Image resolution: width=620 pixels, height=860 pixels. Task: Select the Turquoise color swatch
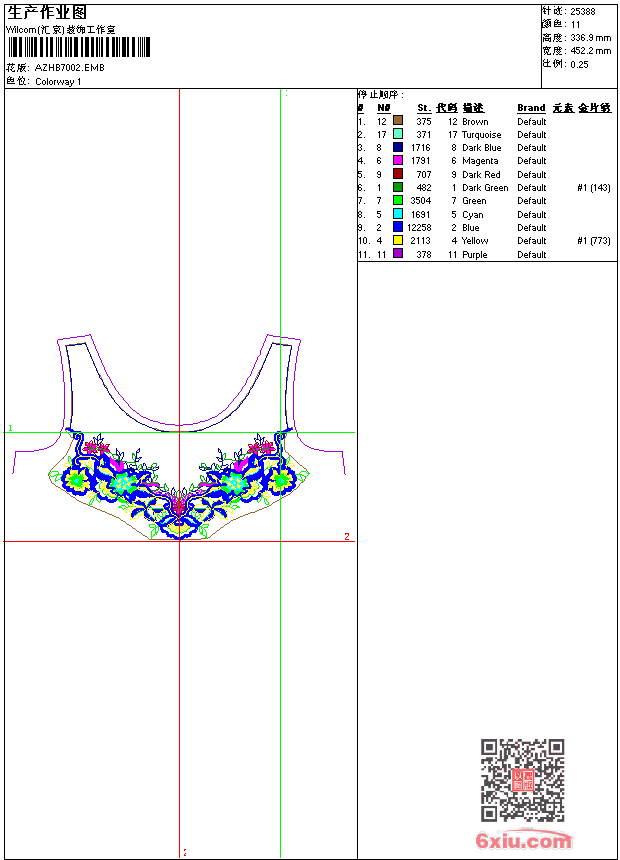[398, 134]
